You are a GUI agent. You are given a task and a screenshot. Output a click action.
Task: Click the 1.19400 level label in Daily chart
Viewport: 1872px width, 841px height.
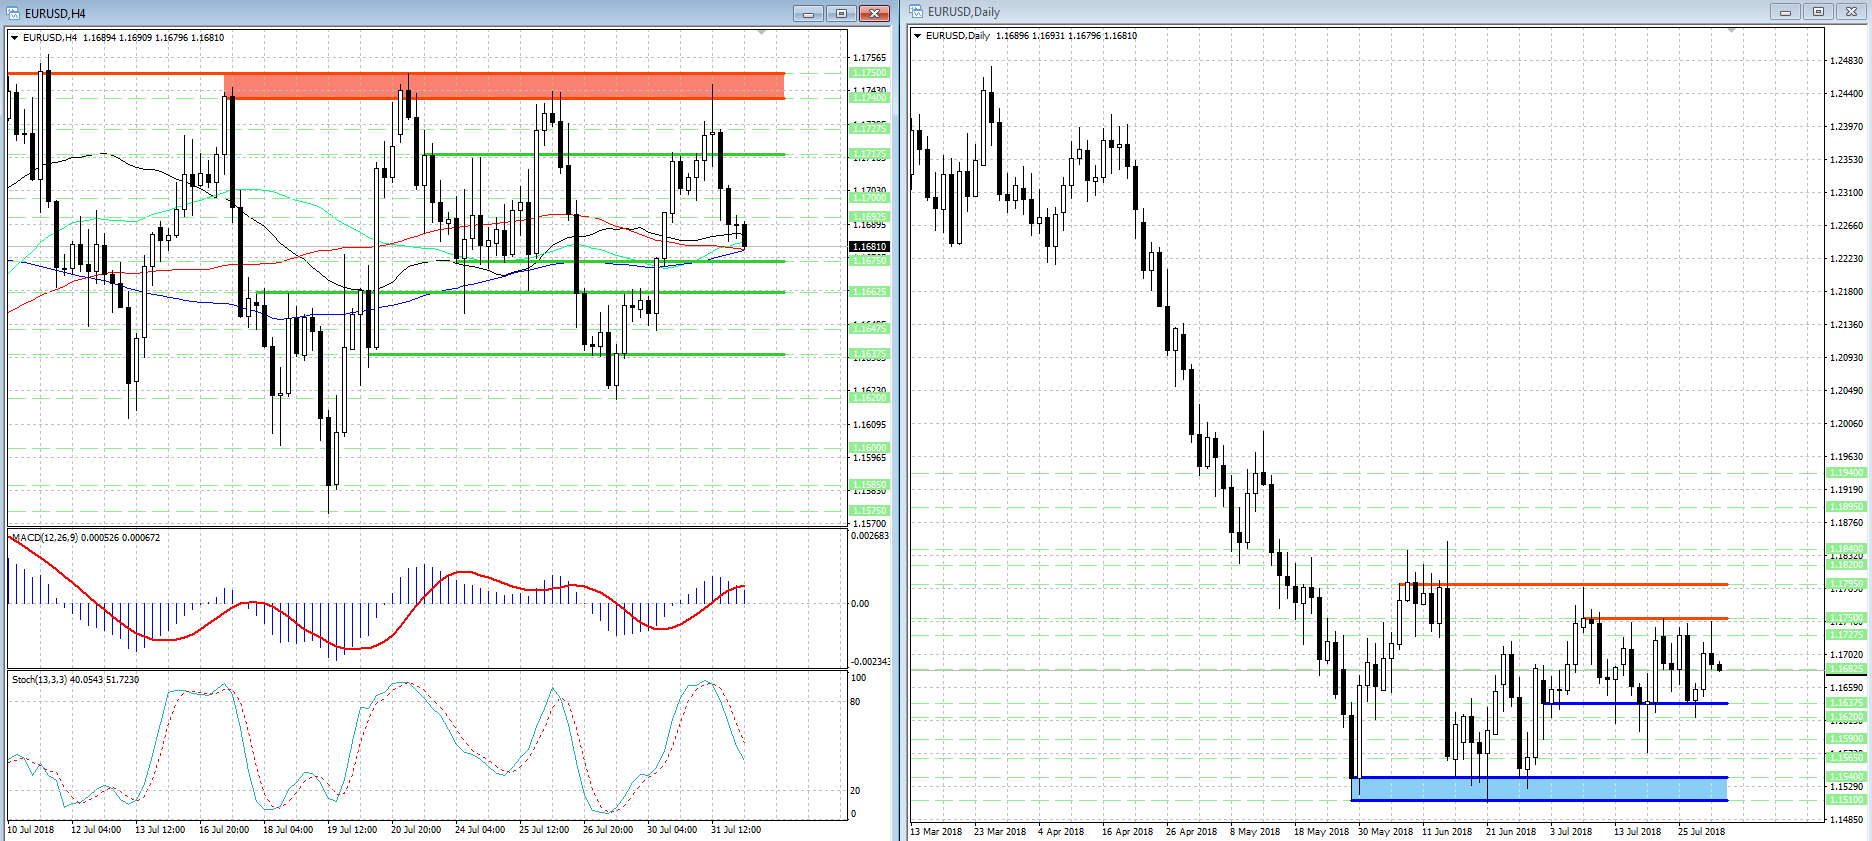(x=1846, y=473)
